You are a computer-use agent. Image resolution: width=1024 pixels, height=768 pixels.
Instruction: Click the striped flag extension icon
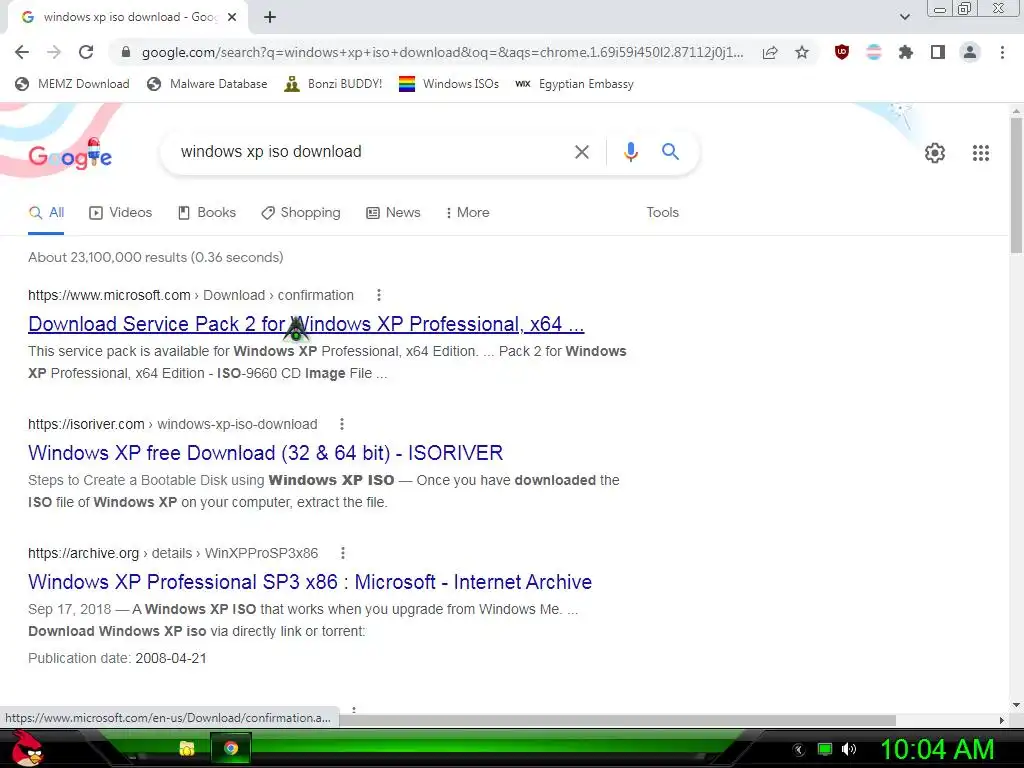[x=874, y=52]
